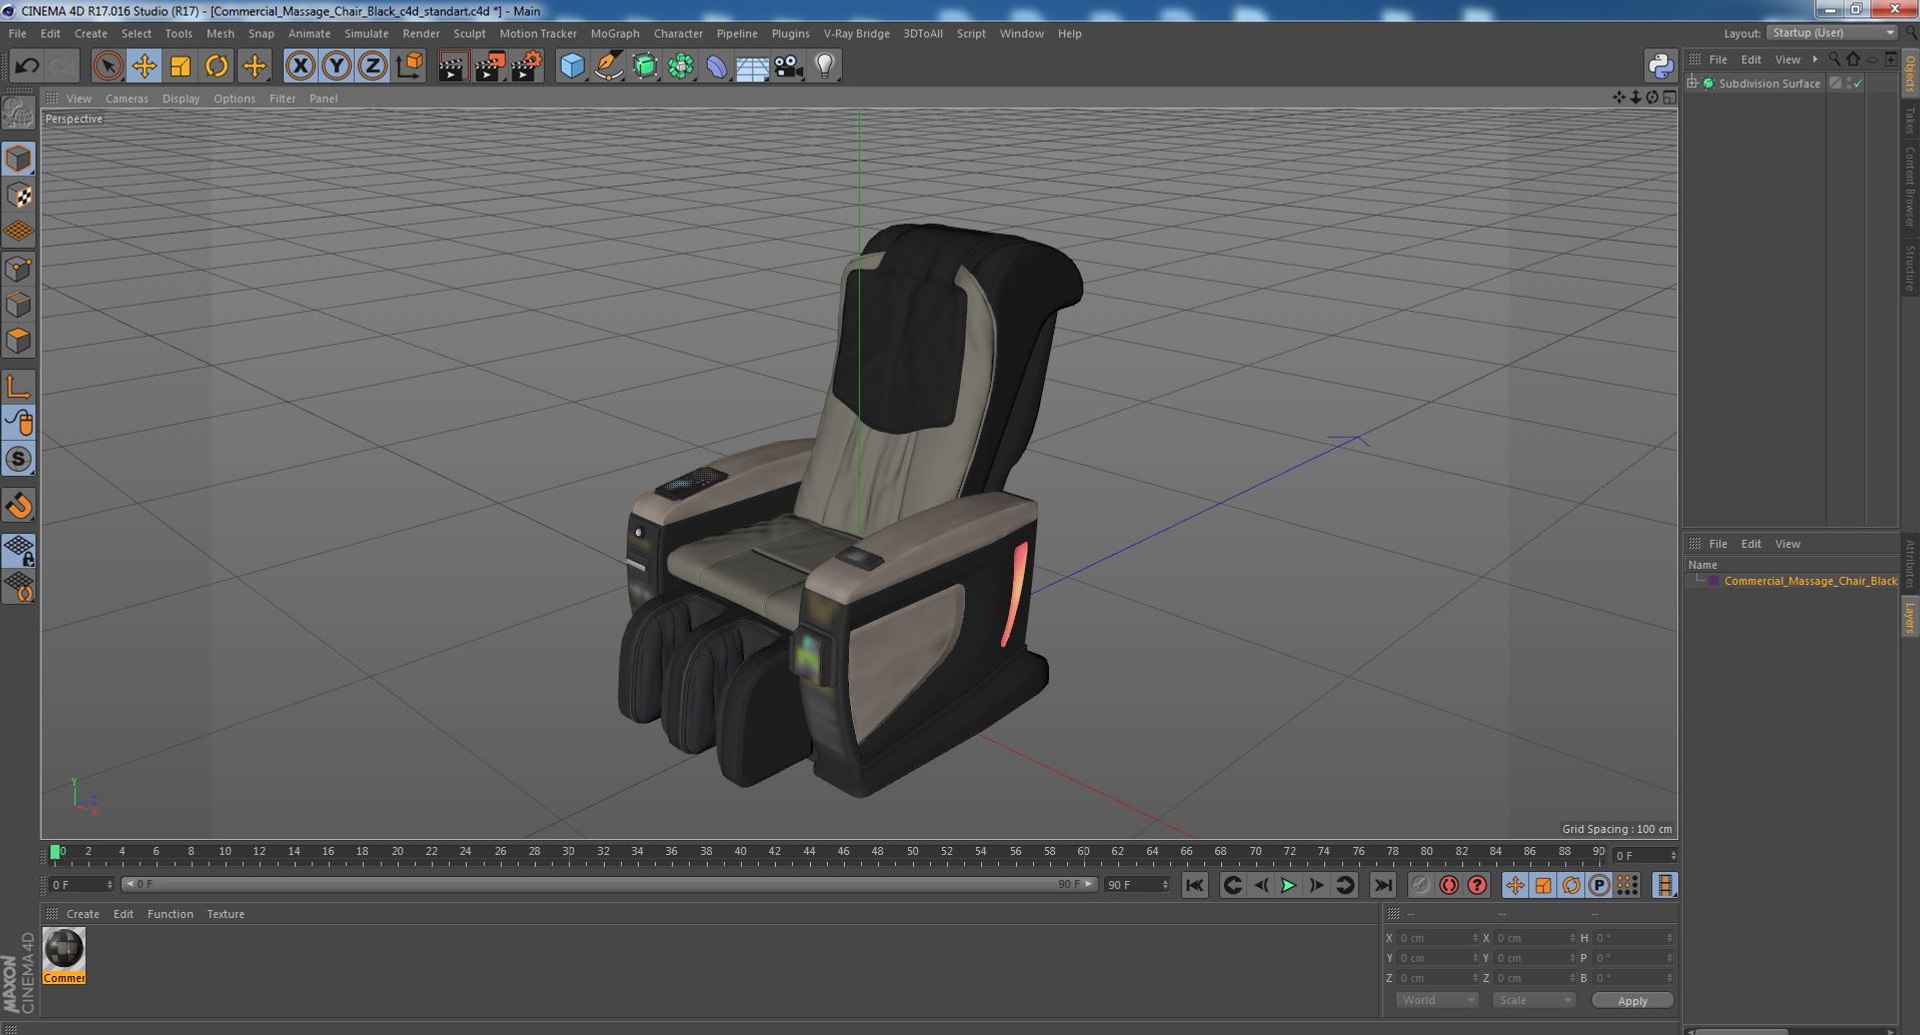Click the Python script icon
This screenshot has height=1035, width=1920.
[x=1660, y=66]
